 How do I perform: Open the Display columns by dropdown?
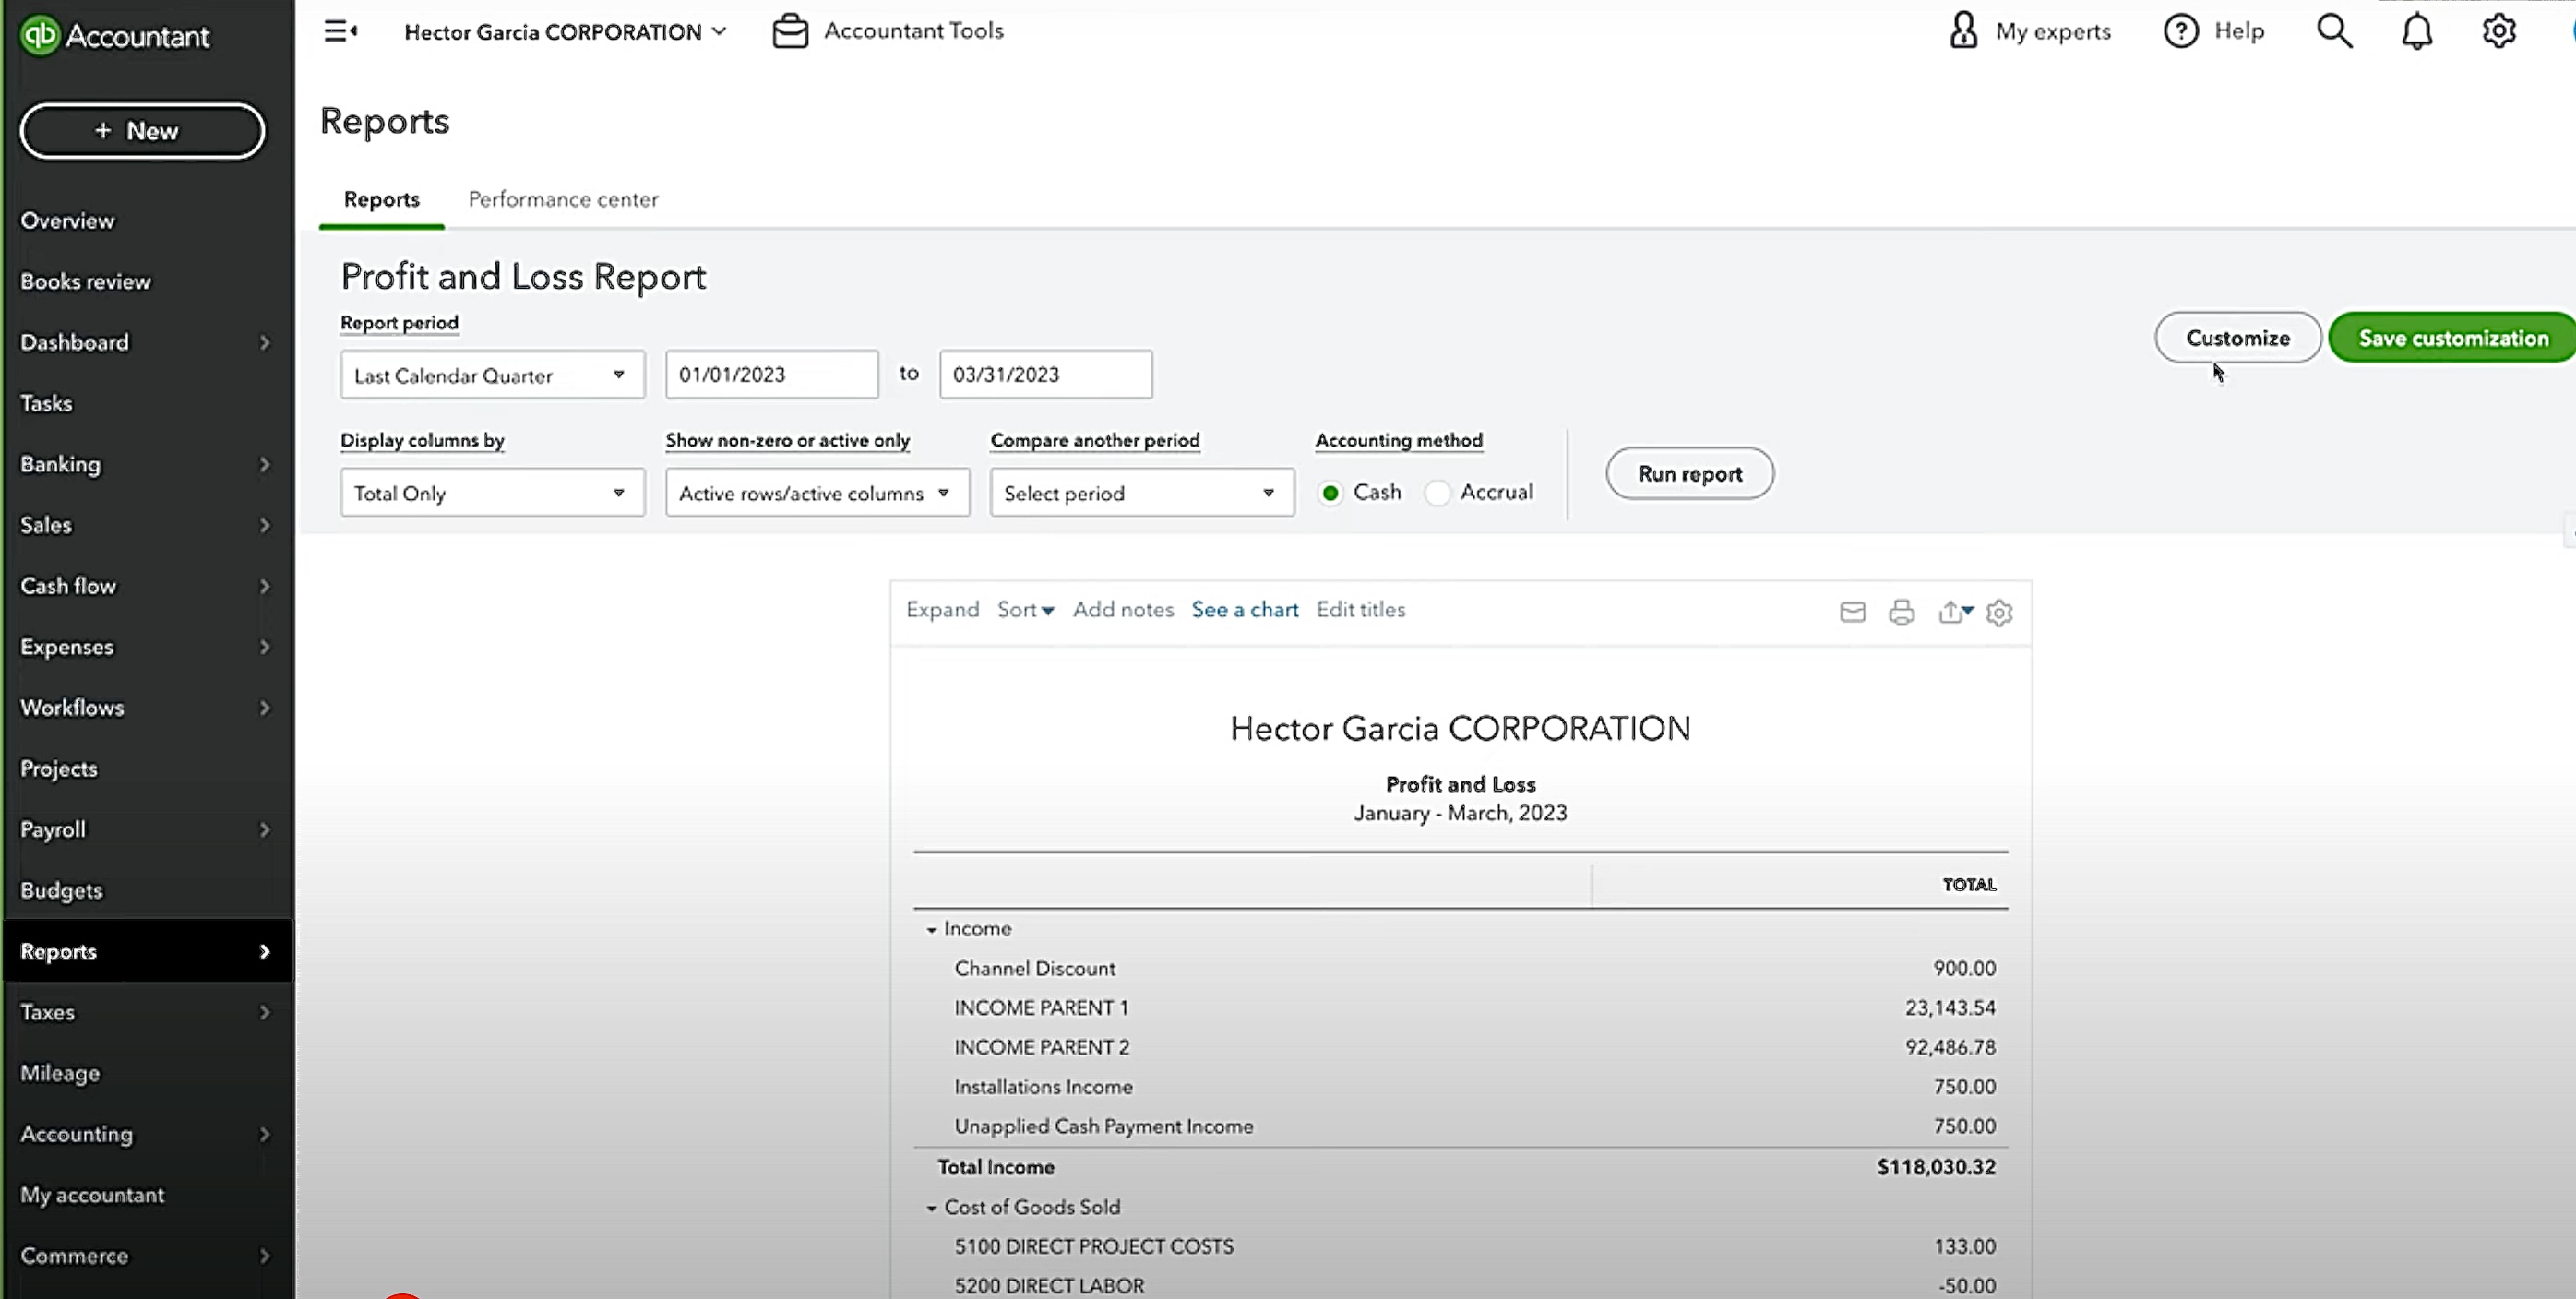click(491, 493)
